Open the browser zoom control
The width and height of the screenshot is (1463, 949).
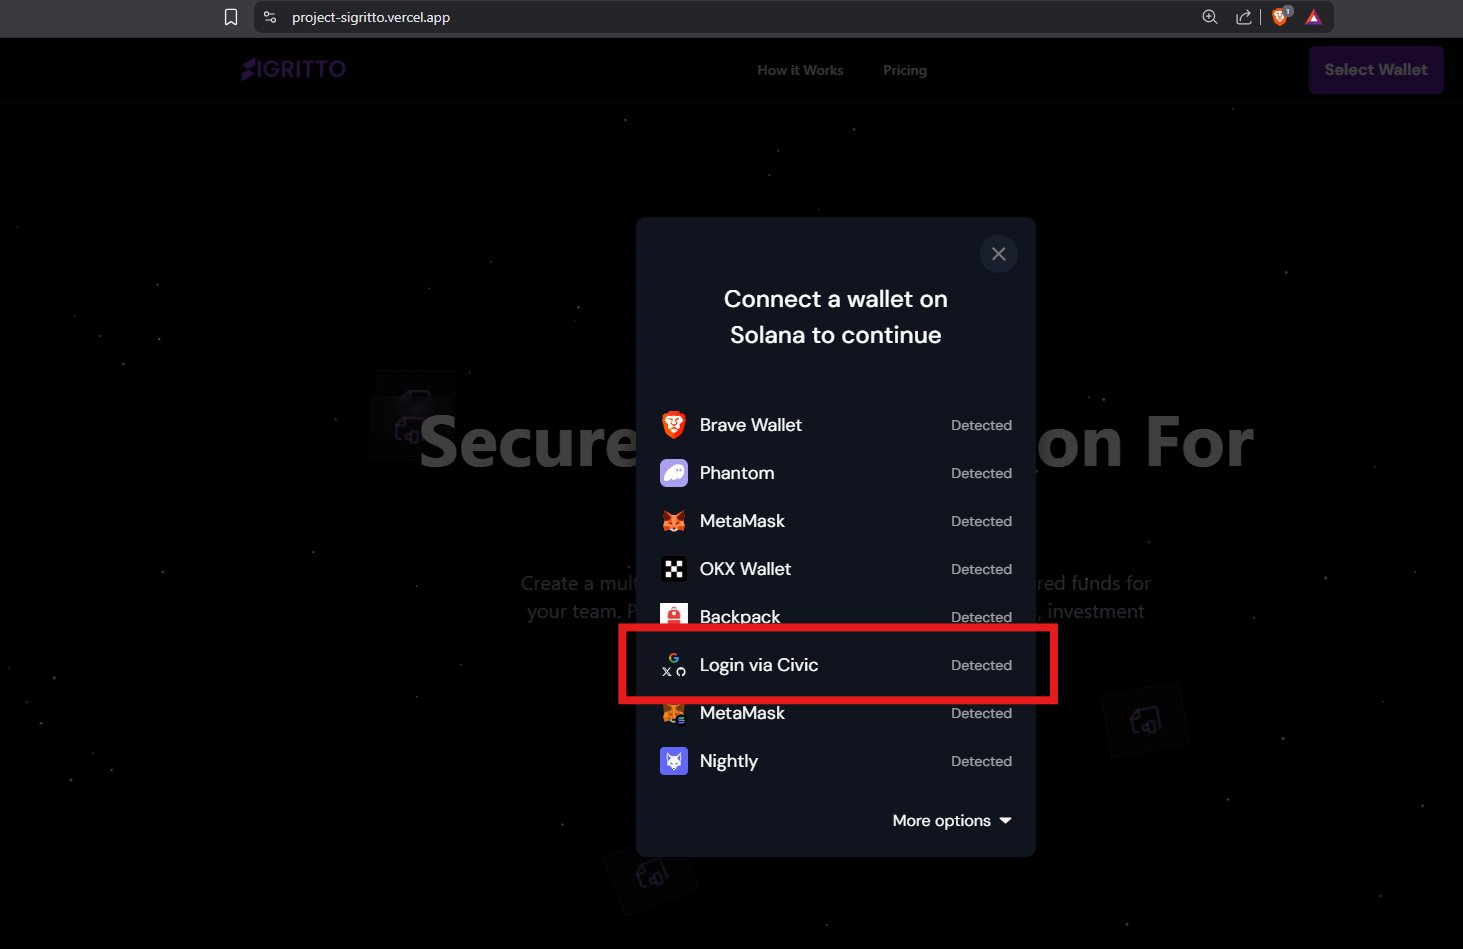point(1210,17)
